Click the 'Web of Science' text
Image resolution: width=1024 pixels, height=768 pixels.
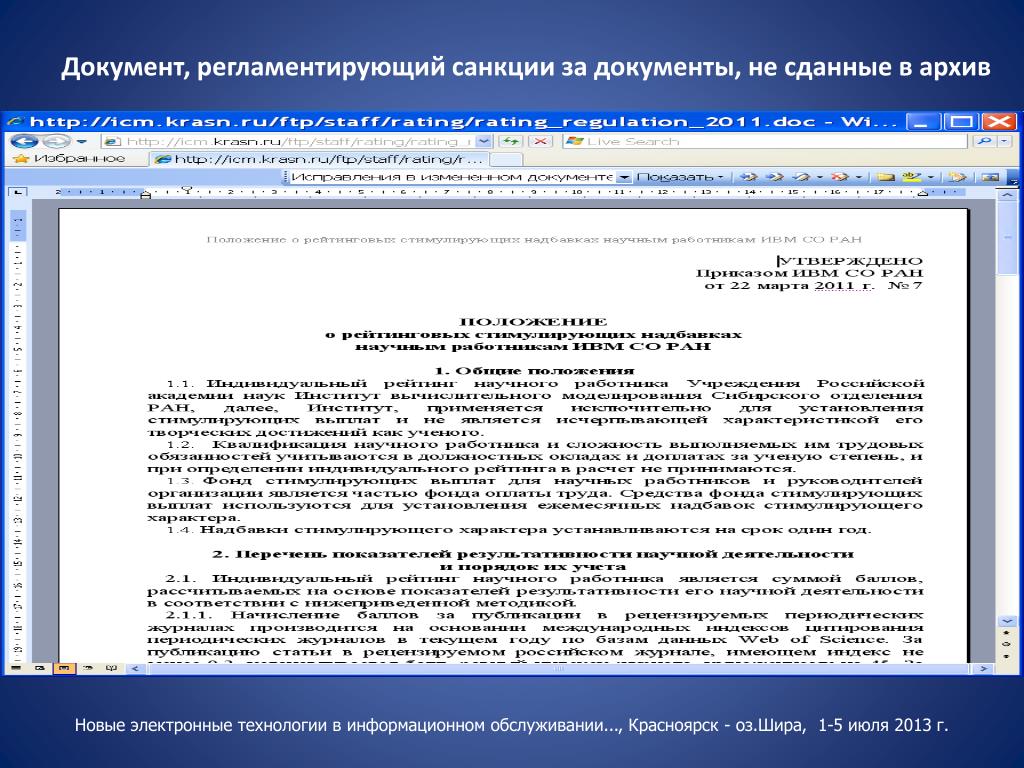812,639
